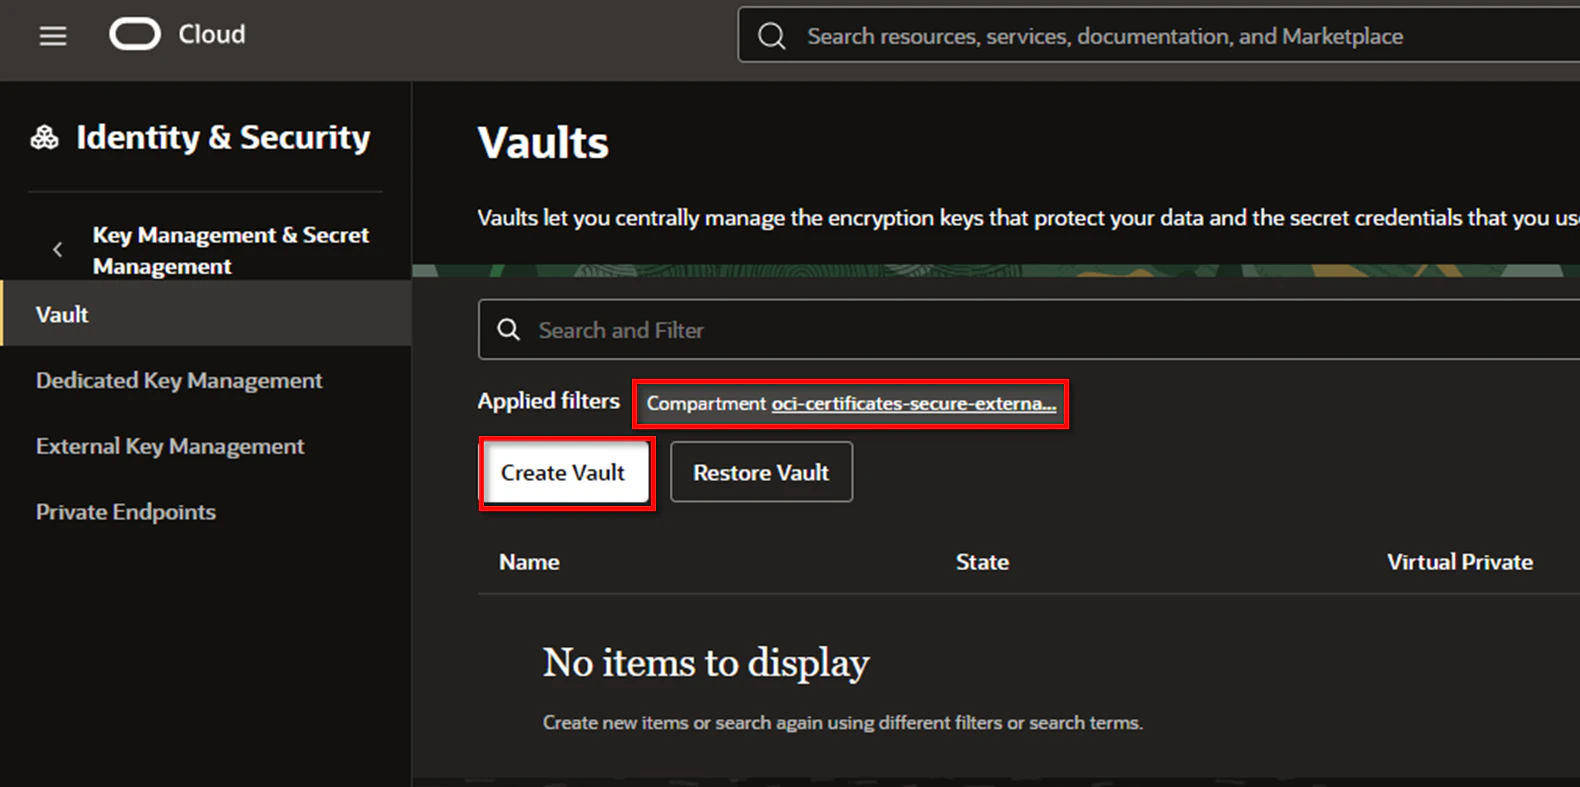Screen dimensions: 1580x787
Task: Open Private Endpoints section
Action: 126,512
